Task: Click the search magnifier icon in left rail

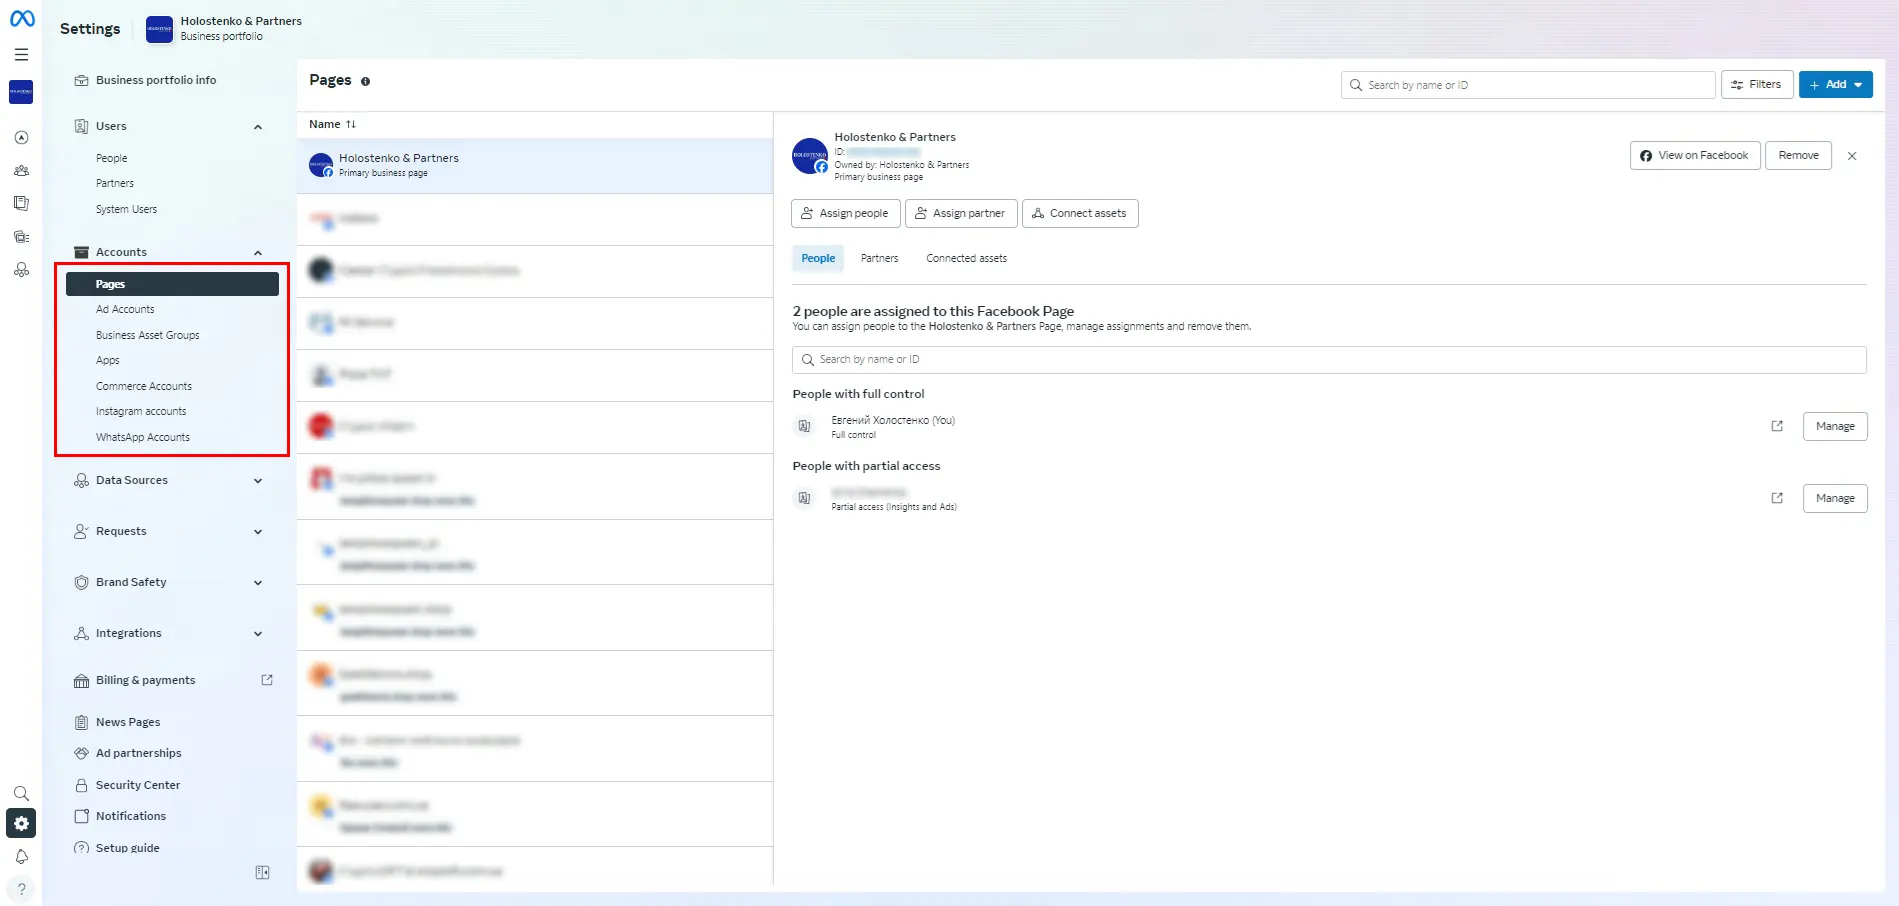Action: click(x=21, y=793)
